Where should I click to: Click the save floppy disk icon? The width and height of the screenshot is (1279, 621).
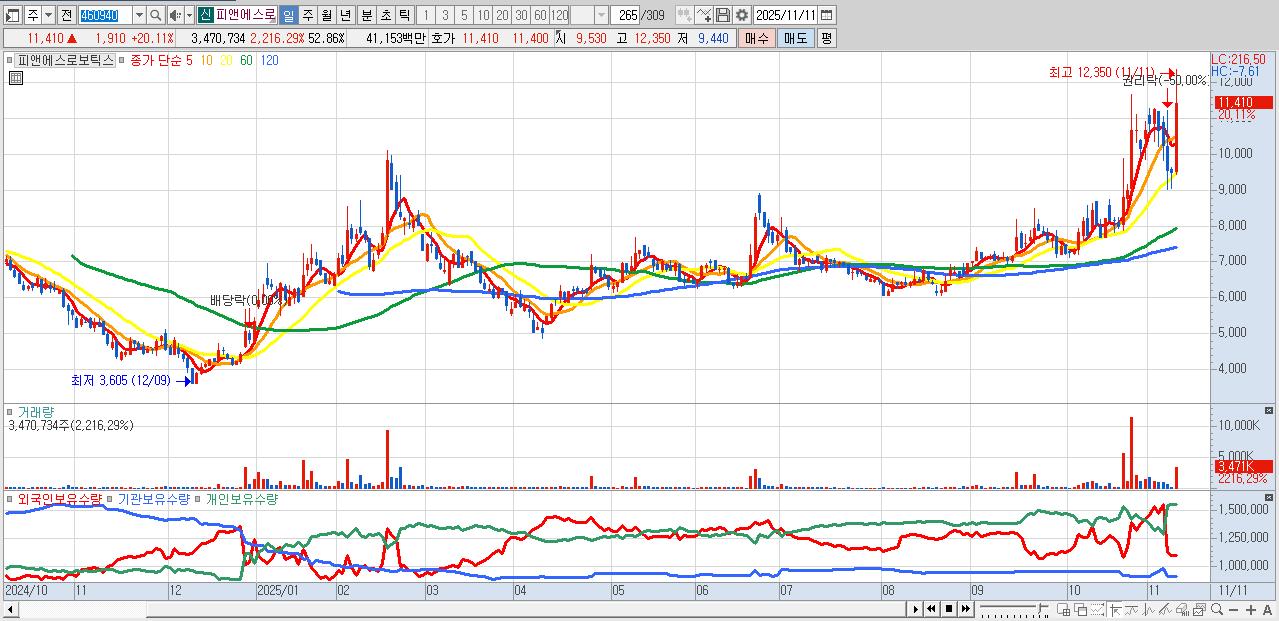pos(723,15)
